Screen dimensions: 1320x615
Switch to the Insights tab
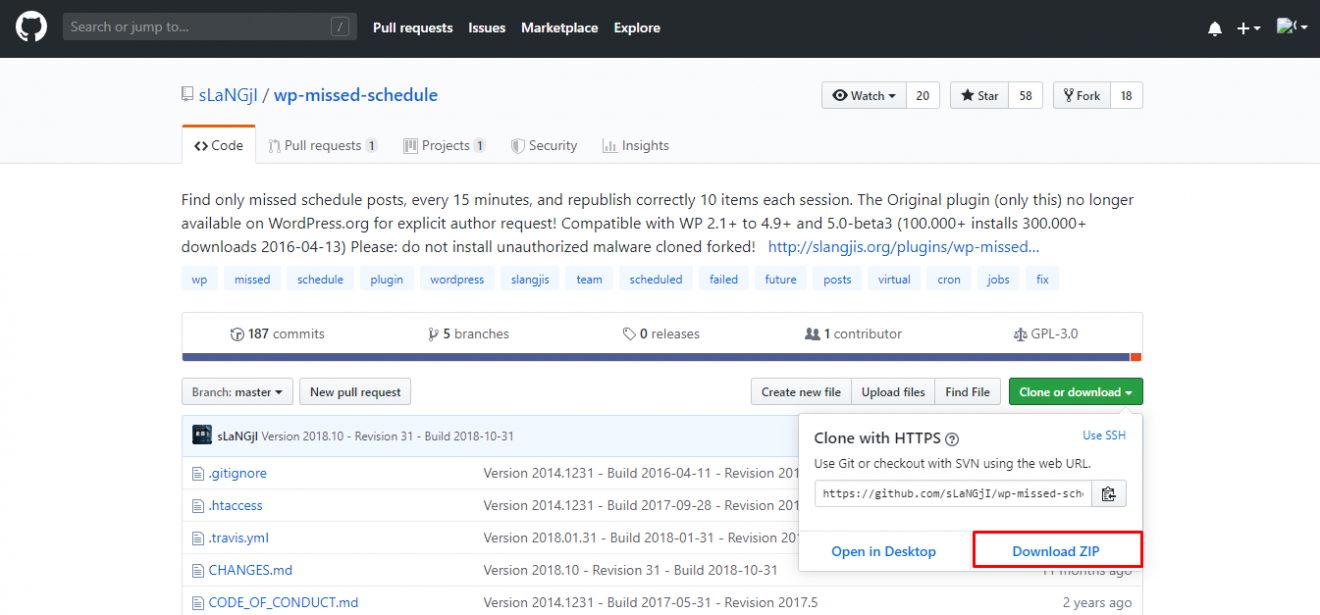tap(636, 145)
